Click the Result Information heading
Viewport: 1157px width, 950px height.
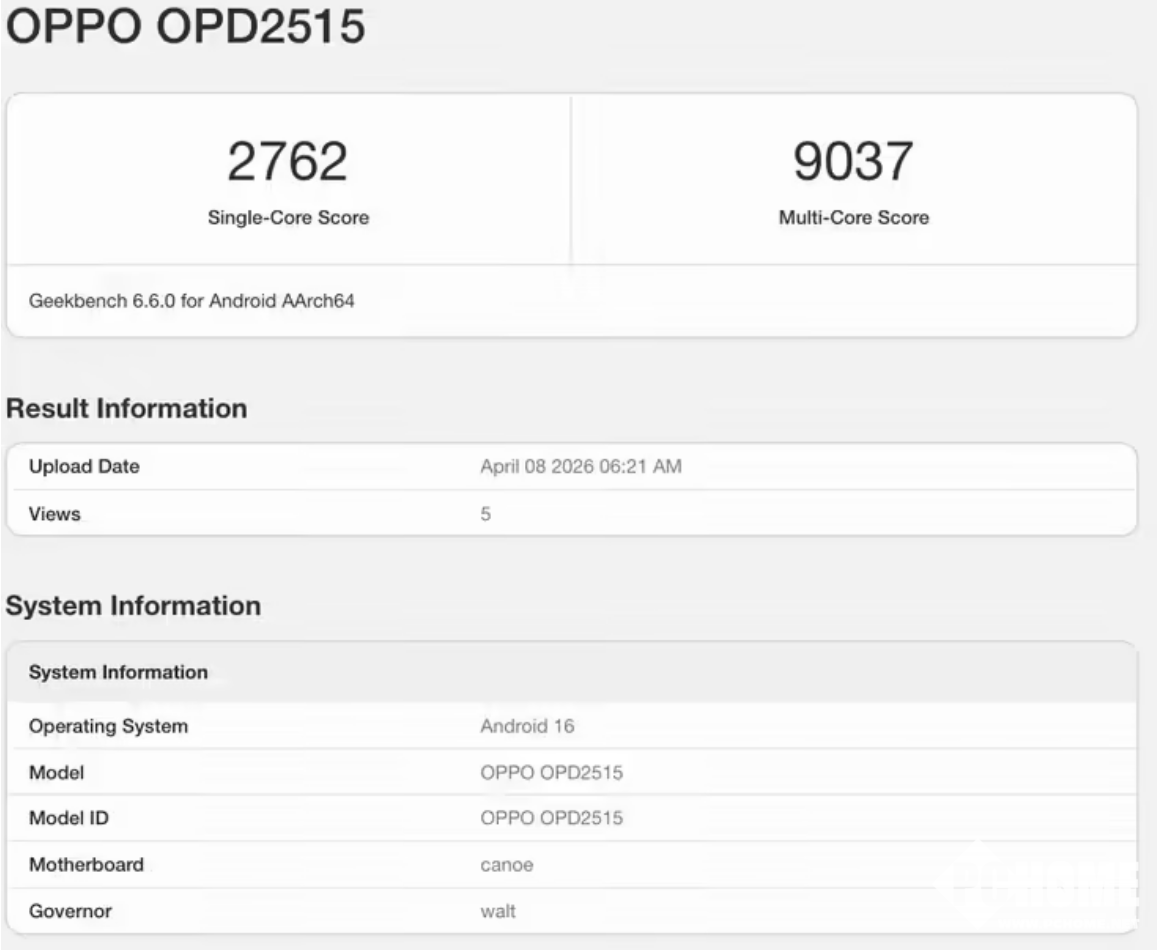(126, 409)
